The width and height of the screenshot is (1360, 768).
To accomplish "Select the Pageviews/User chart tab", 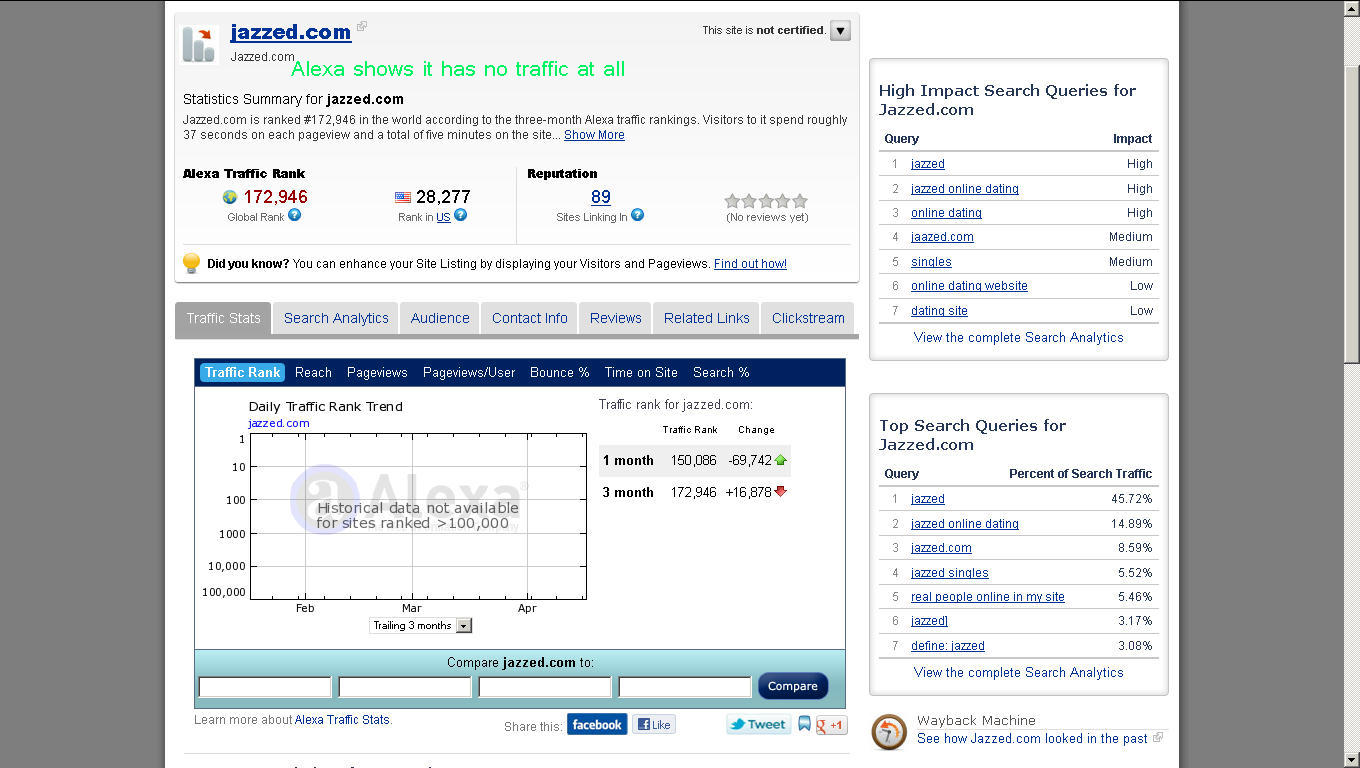I will [x=469, y=372].
